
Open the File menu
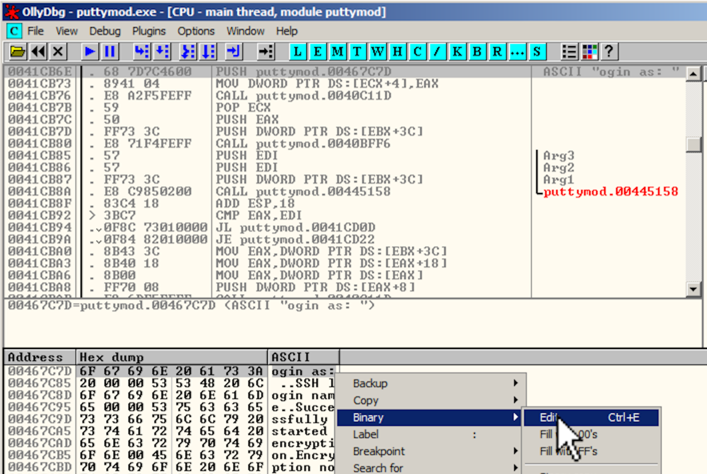[x=36, y=31]
